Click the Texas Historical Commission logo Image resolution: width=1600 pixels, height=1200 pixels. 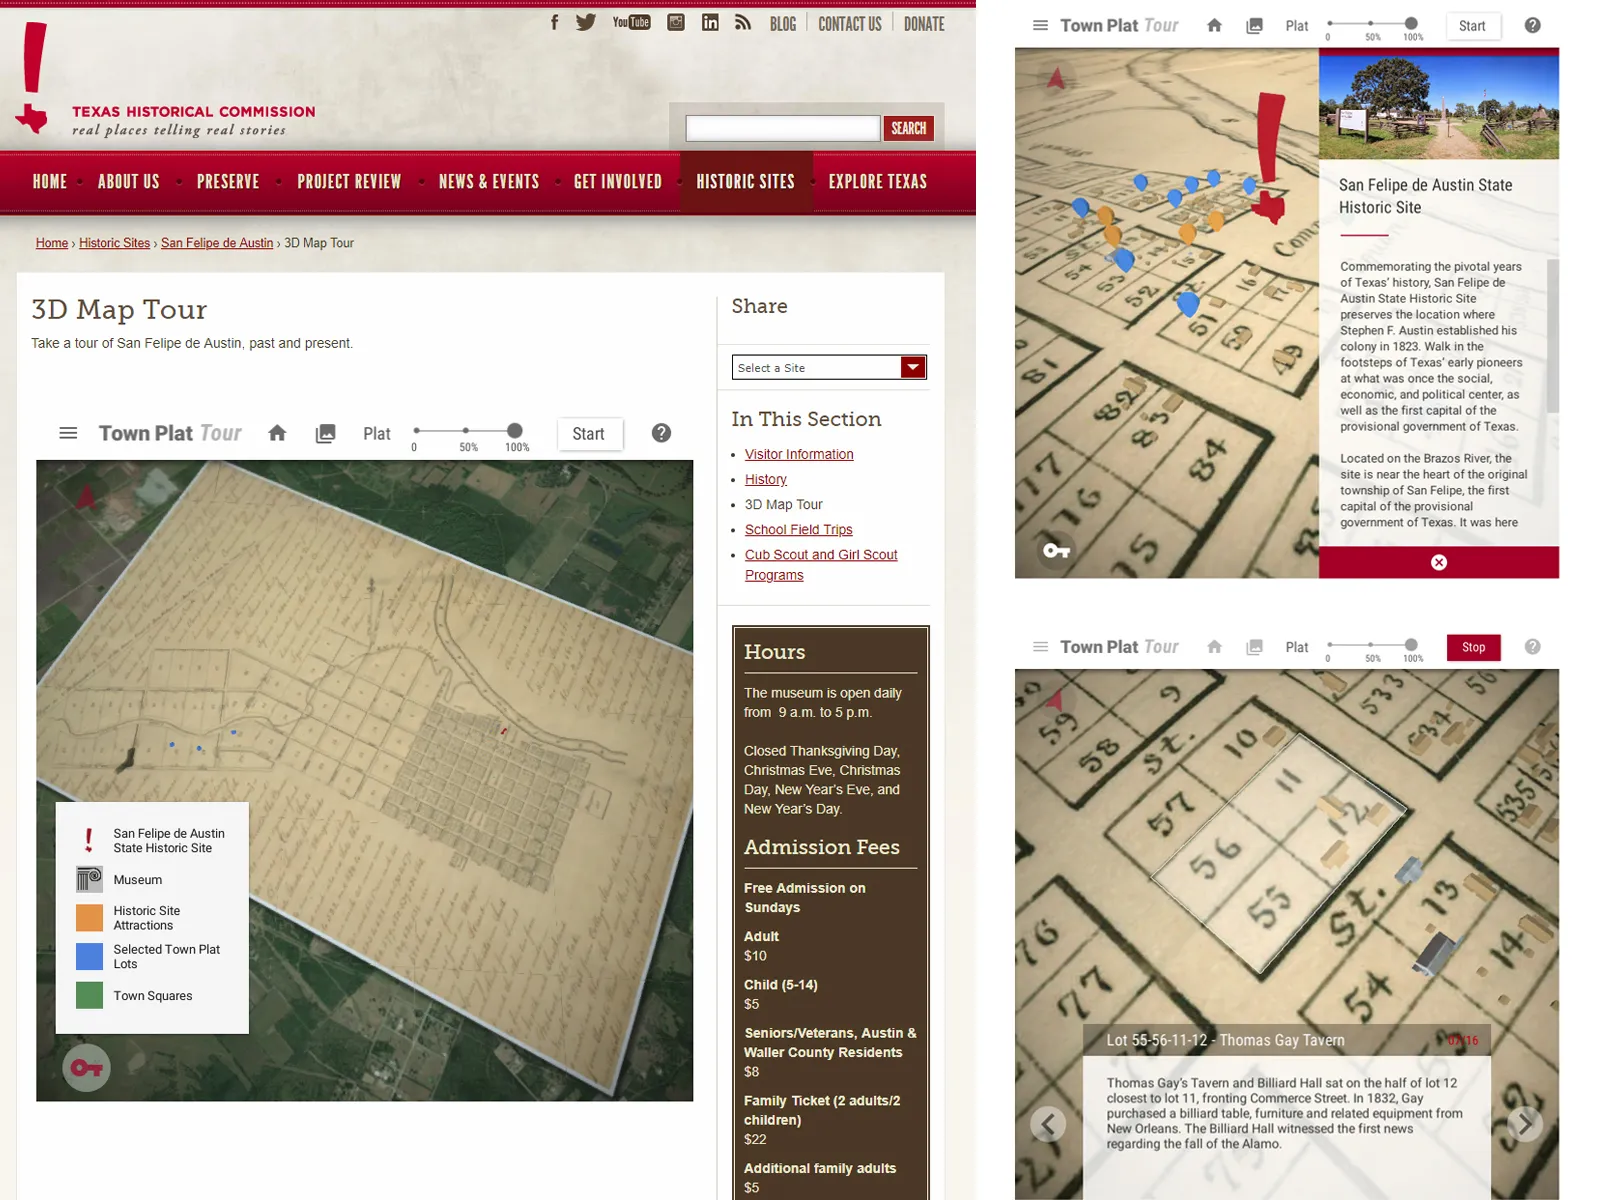[167, 79]
